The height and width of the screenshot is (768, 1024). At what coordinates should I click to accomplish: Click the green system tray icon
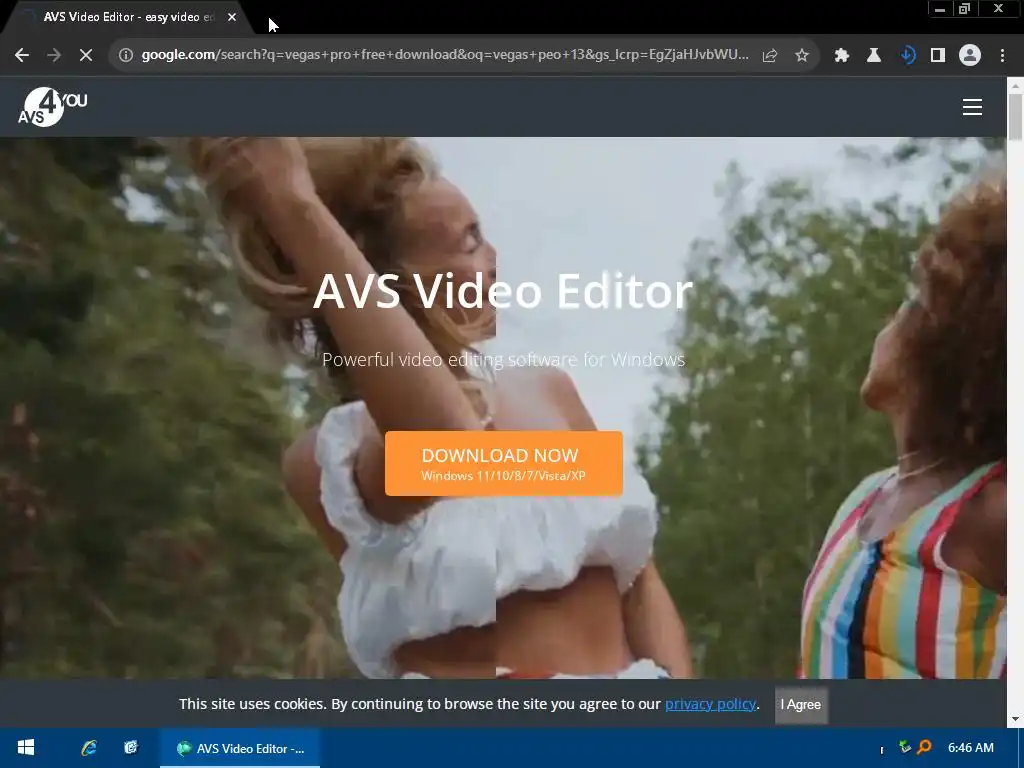pos(904,746)
